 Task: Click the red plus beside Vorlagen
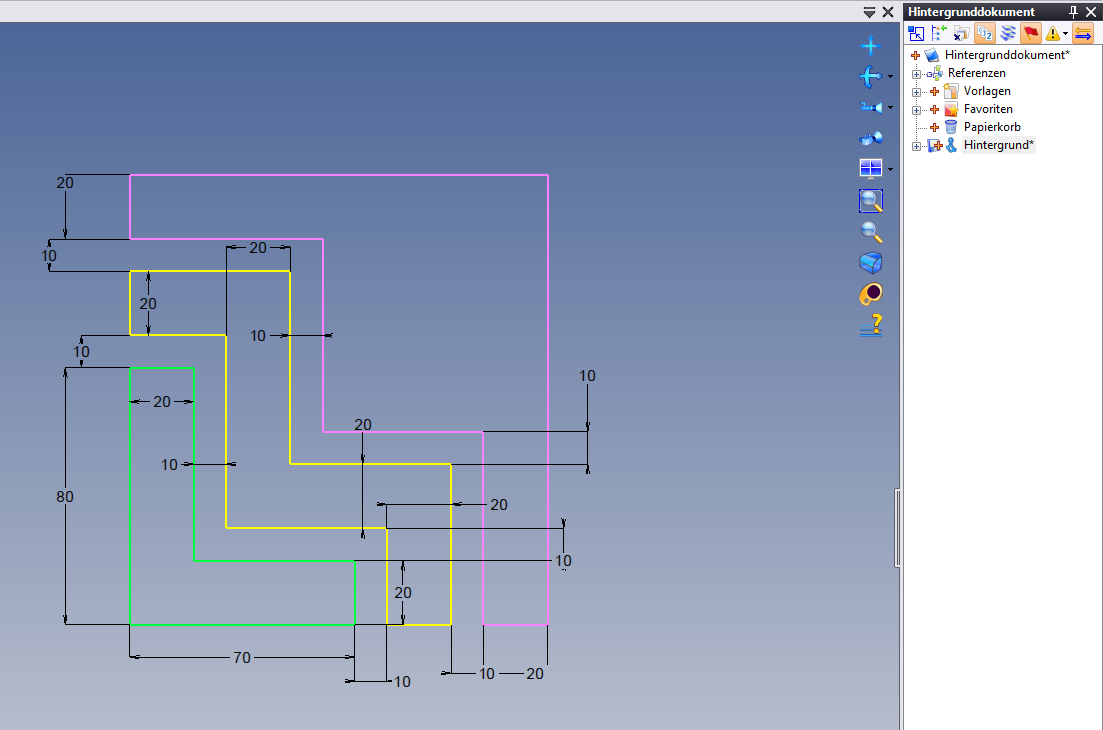point(934,91)
